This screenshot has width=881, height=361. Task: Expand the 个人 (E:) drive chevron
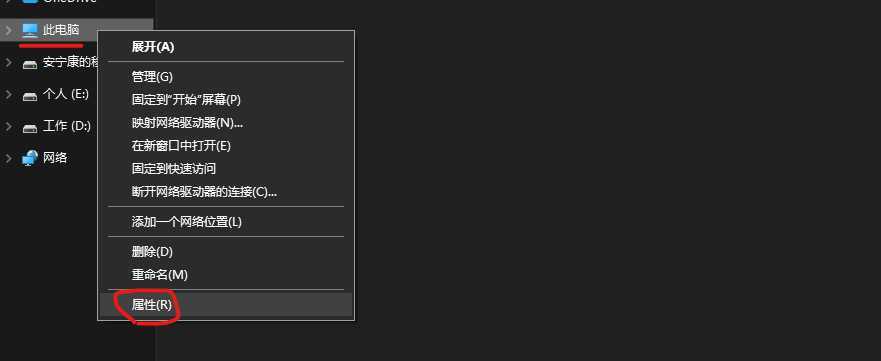click(x=8, y=94)
